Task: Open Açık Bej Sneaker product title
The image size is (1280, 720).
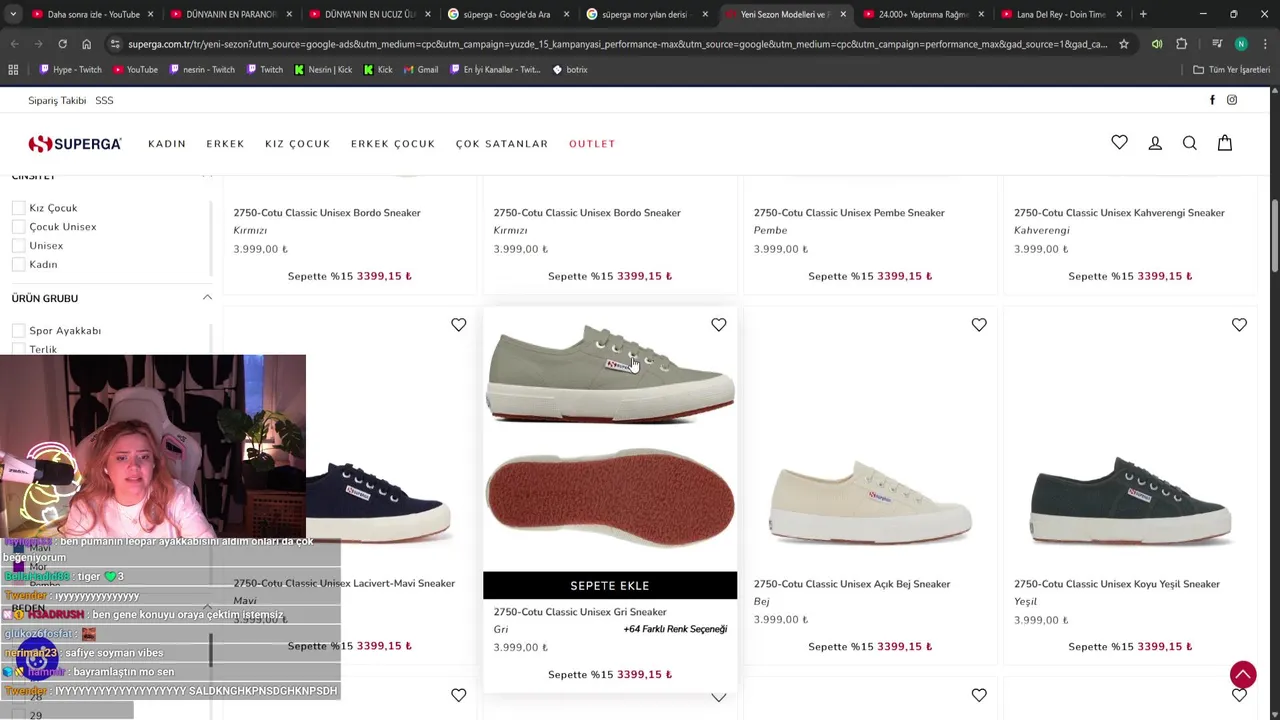Action: (x=852, y=584)
